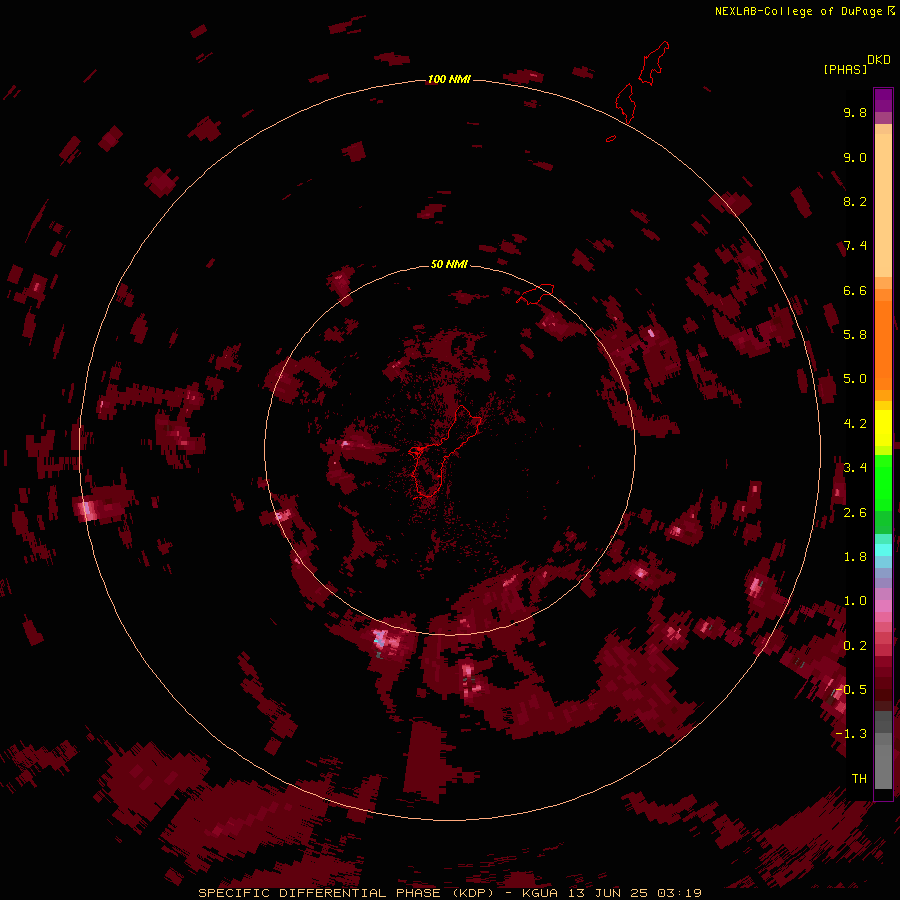
Task: Click the TH threshold label
Action: pyautogui.click(x=859, y=779)
